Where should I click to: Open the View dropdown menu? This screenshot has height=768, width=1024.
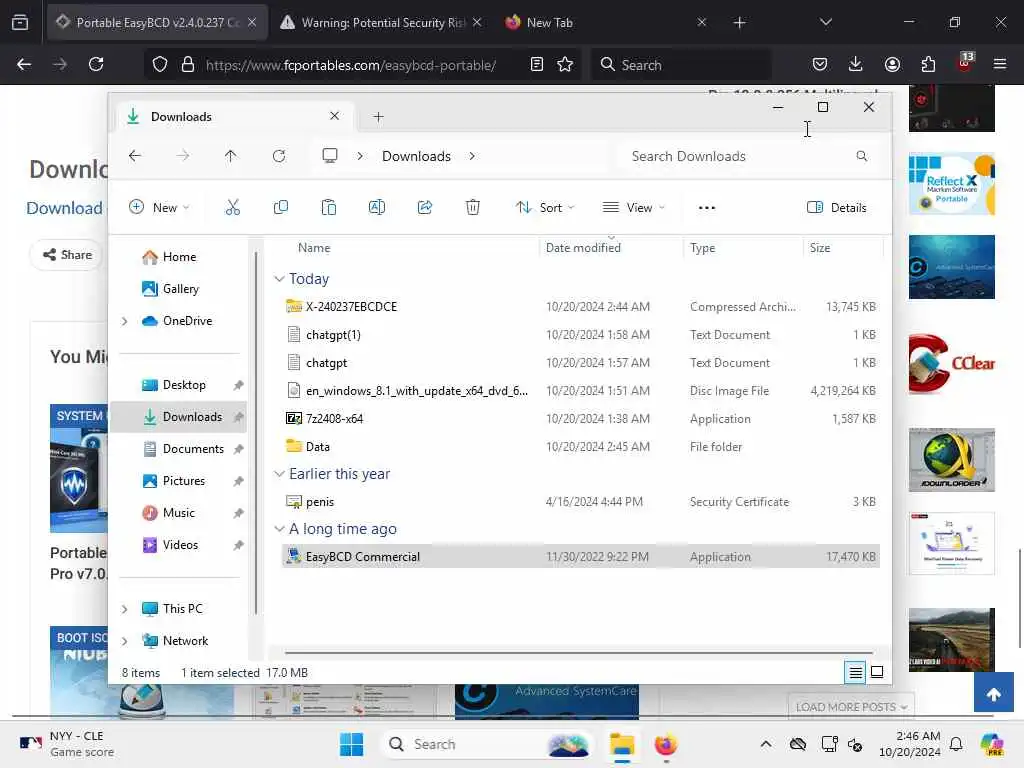click(633, 208)
